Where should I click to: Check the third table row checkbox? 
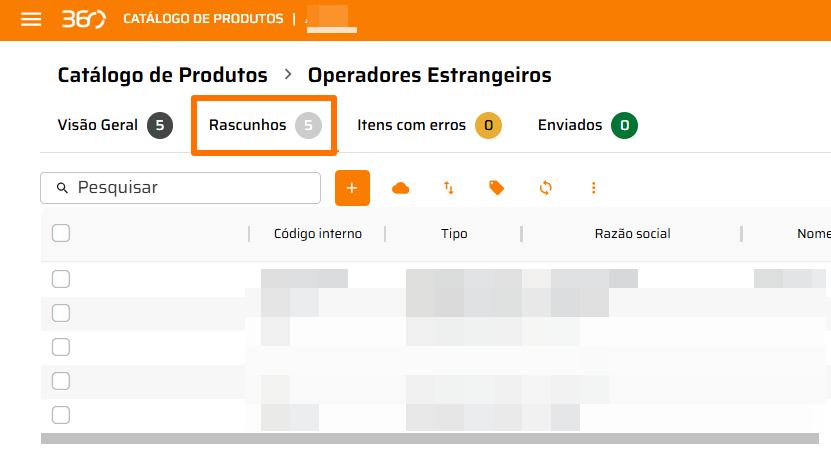pos(61,347)
